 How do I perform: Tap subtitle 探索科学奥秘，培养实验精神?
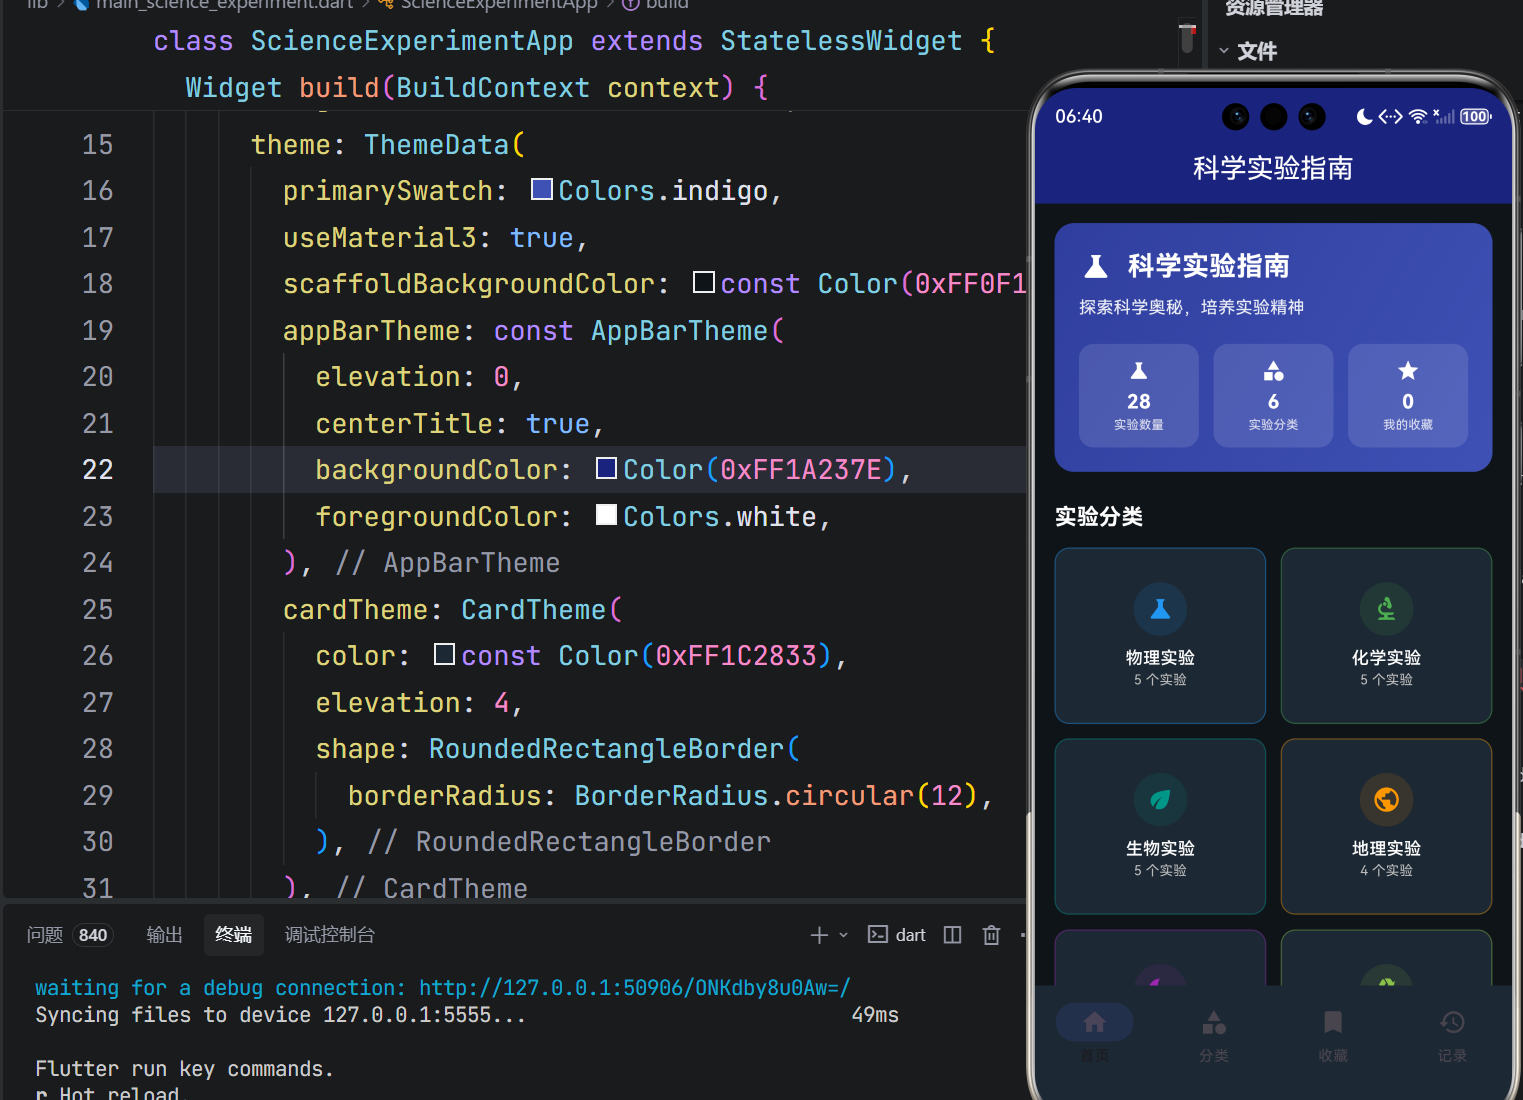[1192, 307]
